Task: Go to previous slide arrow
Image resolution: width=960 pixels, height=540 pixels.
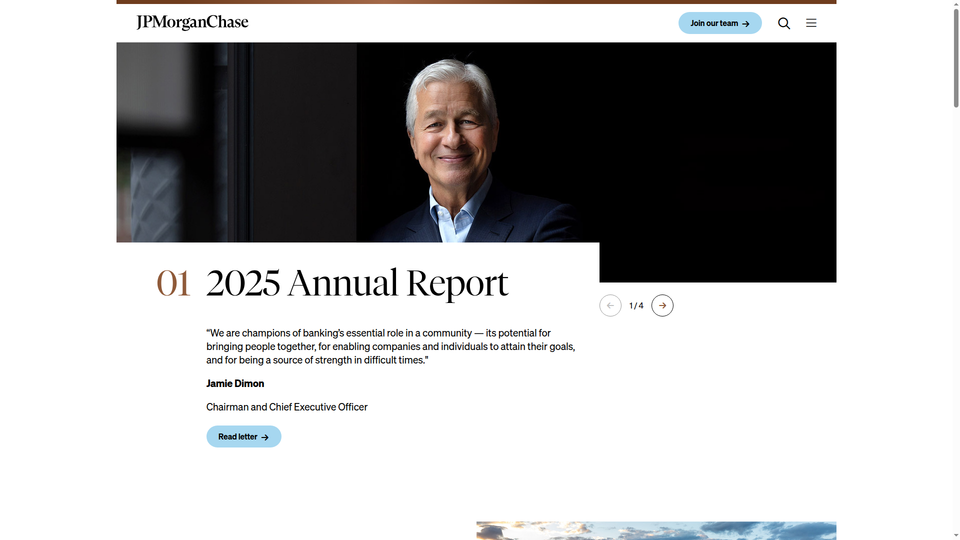Action: 610,306
